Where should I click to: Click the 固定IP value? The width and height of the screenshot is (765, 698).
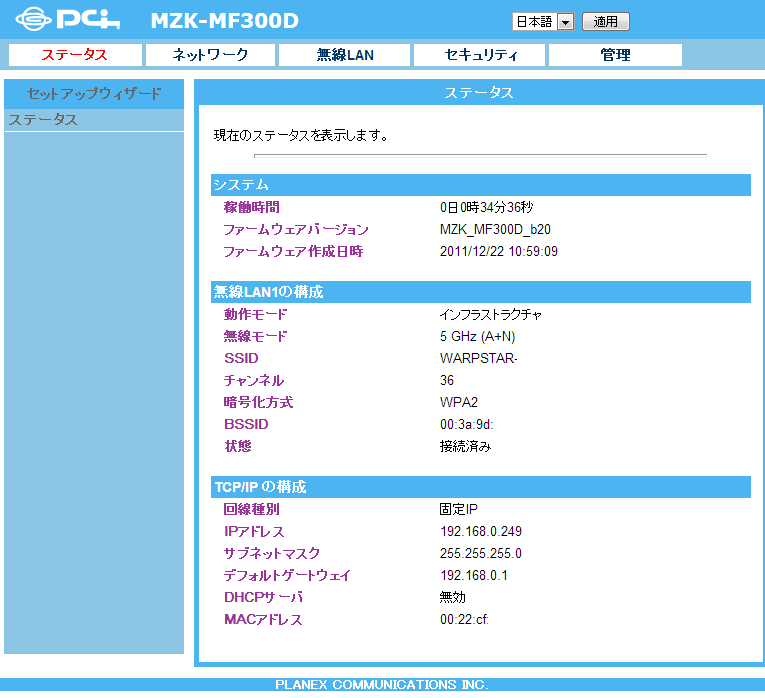click(458, 509)
